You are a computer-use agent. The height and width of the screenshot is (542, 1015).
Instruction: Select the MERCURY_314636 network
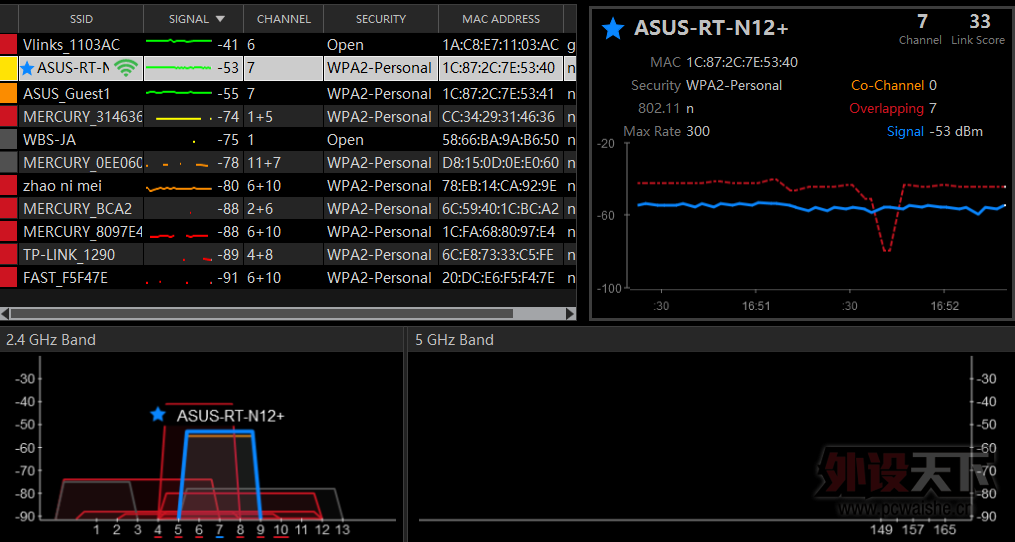(288, 117)
